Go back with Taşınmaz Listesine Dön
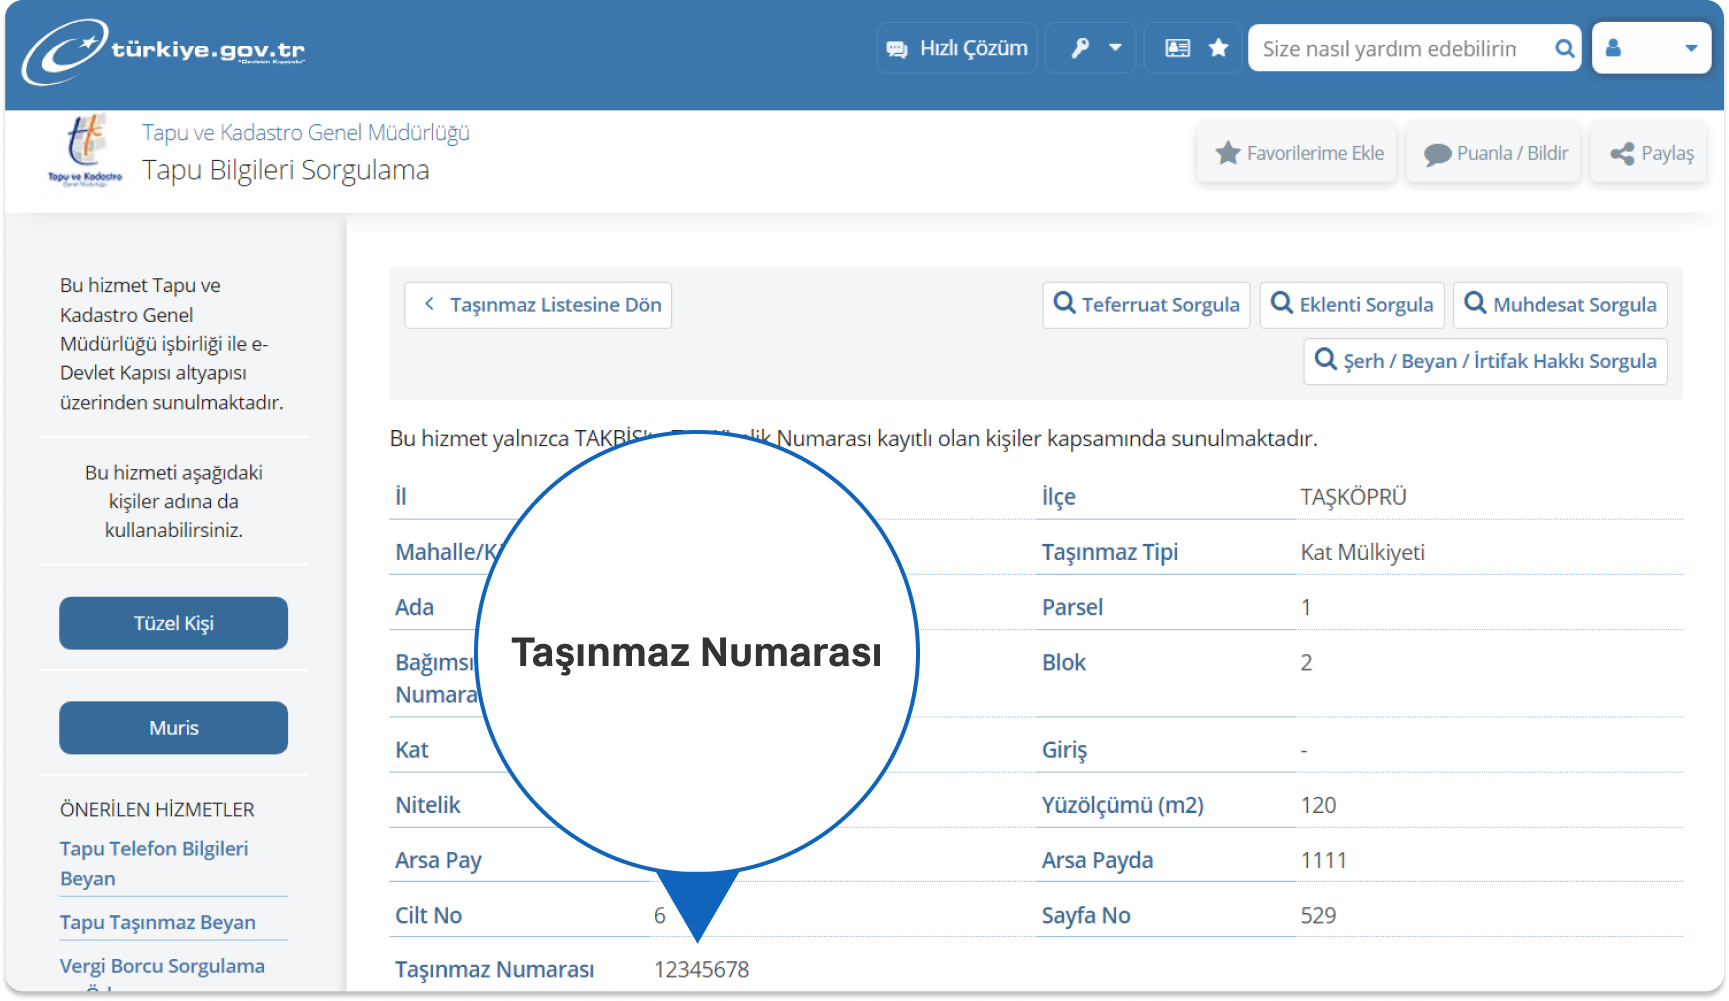 [538, 305]
